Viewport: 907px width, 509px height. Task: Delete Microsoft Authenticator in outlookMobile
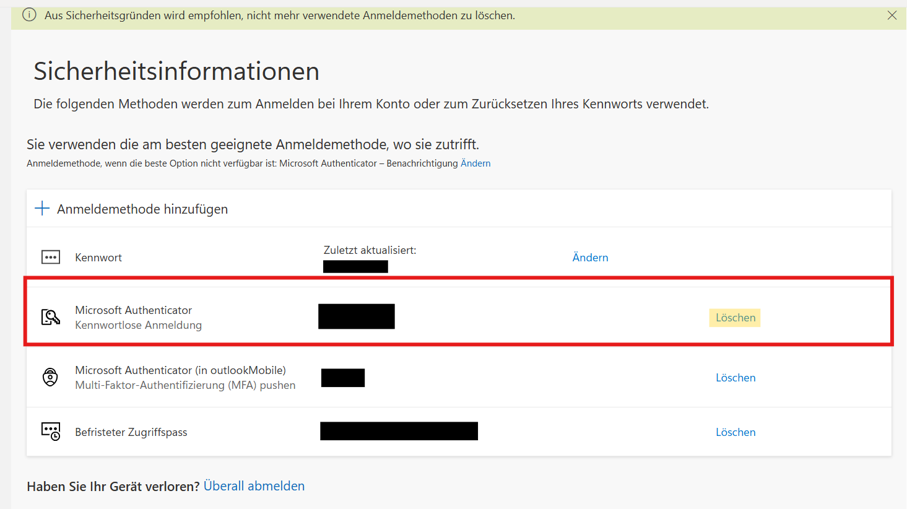coord(735,378)
